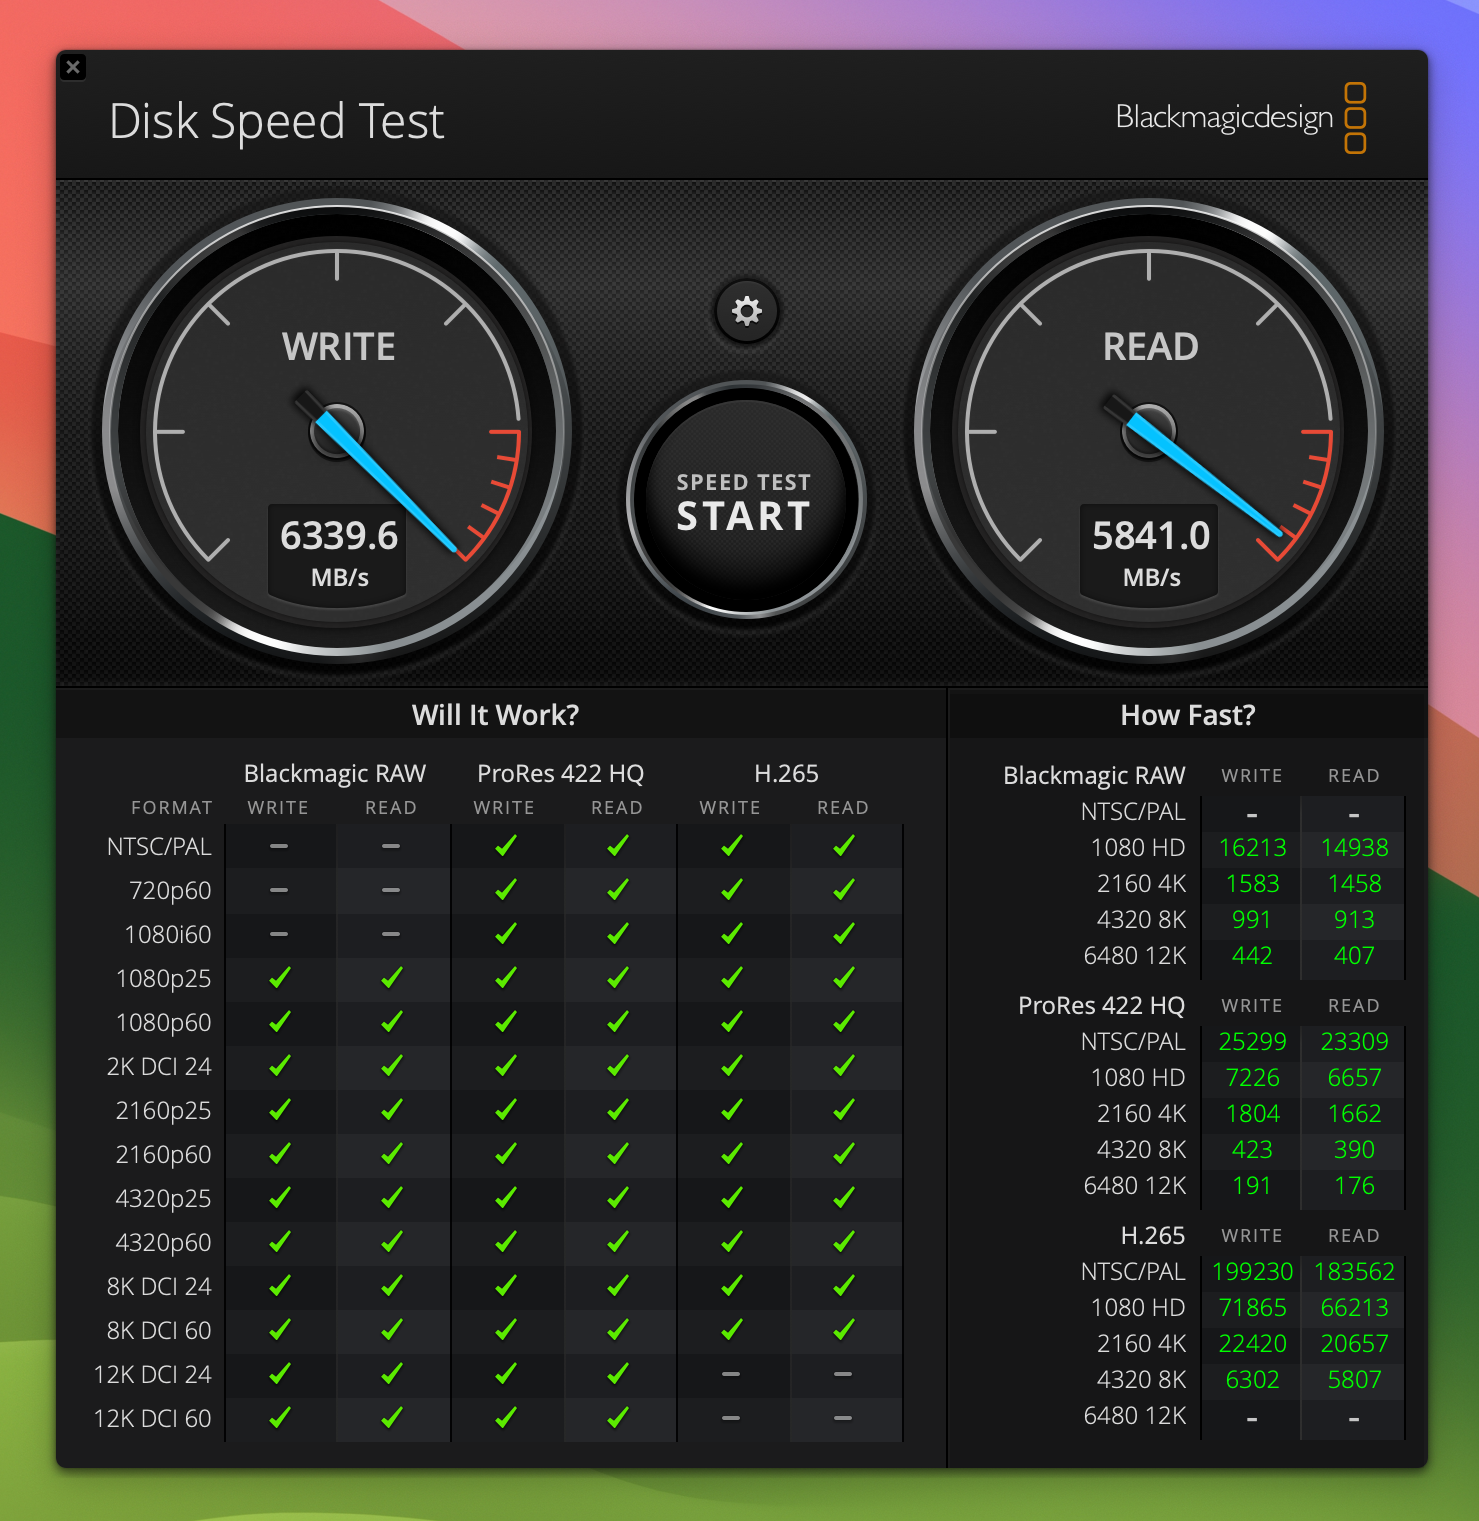Click ProRes 1080 HD write value 7226

[x=1252, y=1078]
